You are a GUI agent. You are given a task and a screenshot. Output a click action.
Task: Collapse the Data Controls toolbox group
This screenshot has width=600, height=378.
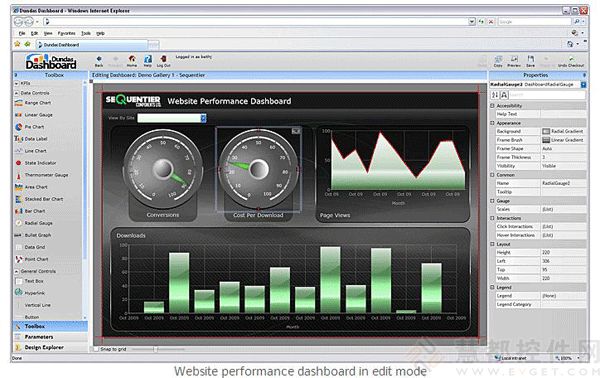16,93
